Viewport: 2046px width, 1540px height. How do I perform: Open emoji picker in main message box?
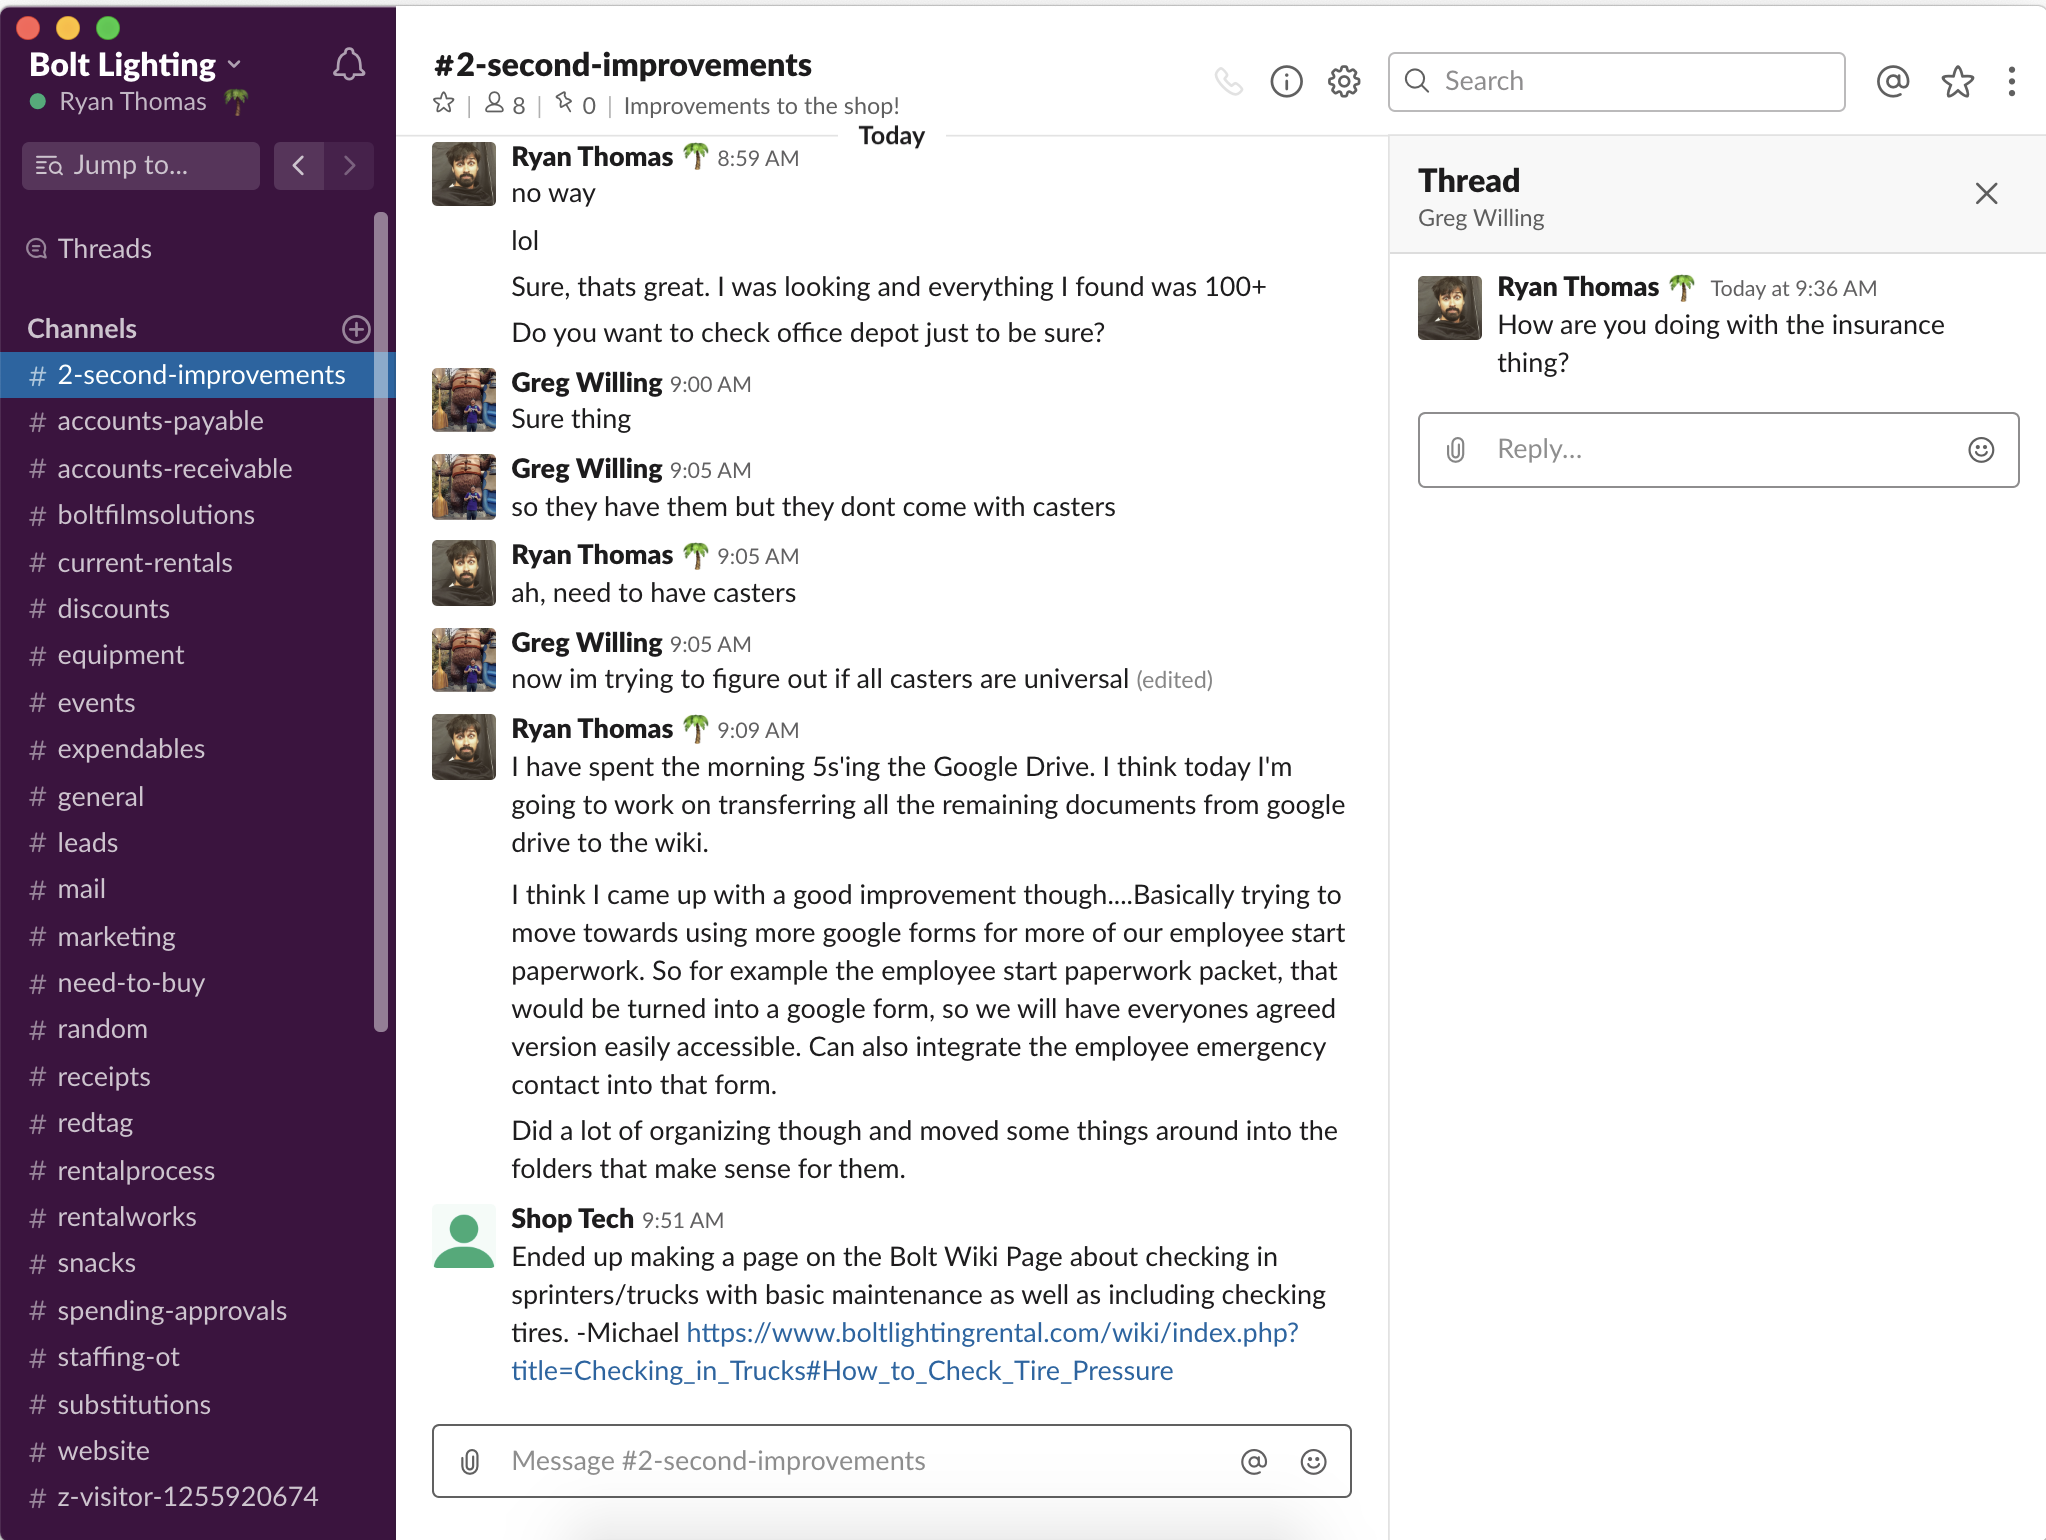click(1313, 1462)
